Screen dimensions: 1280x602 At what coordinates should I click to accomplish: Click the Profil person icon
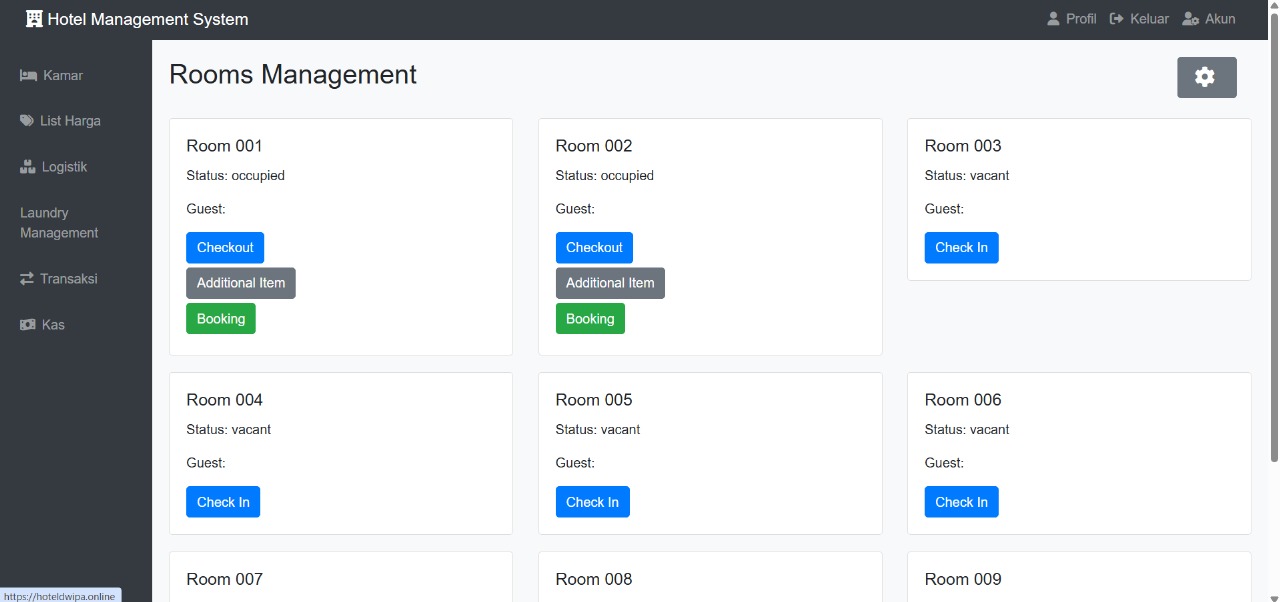click(x=1053, y=18)
